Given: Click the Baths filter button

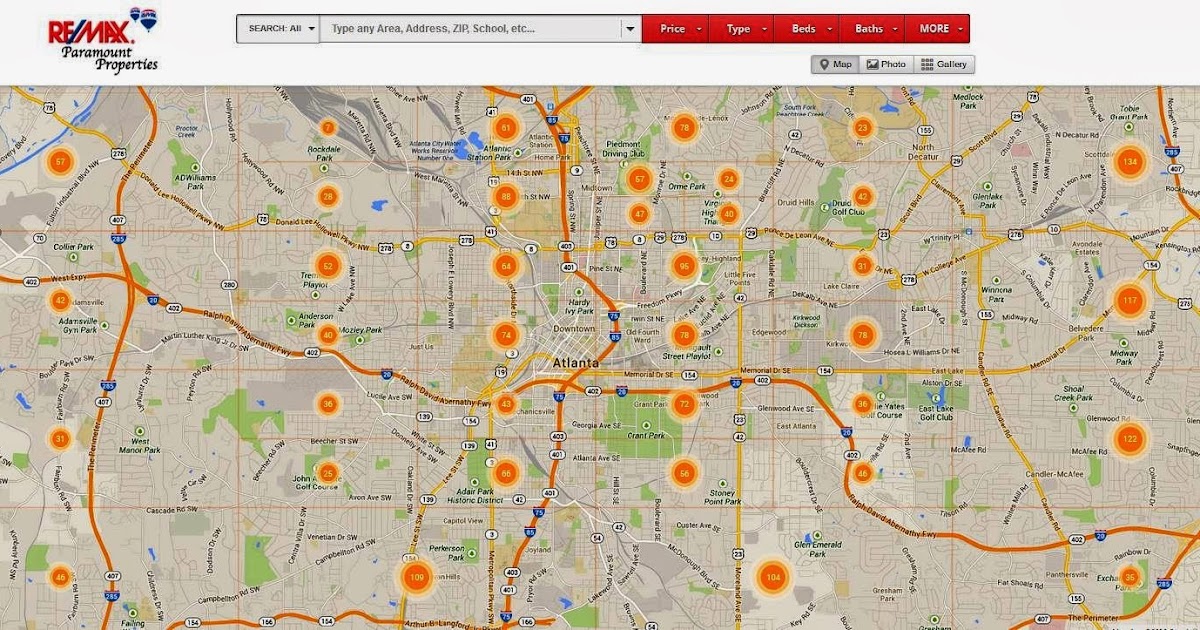Looking at the screenshot, I should [x=872, y=29].
